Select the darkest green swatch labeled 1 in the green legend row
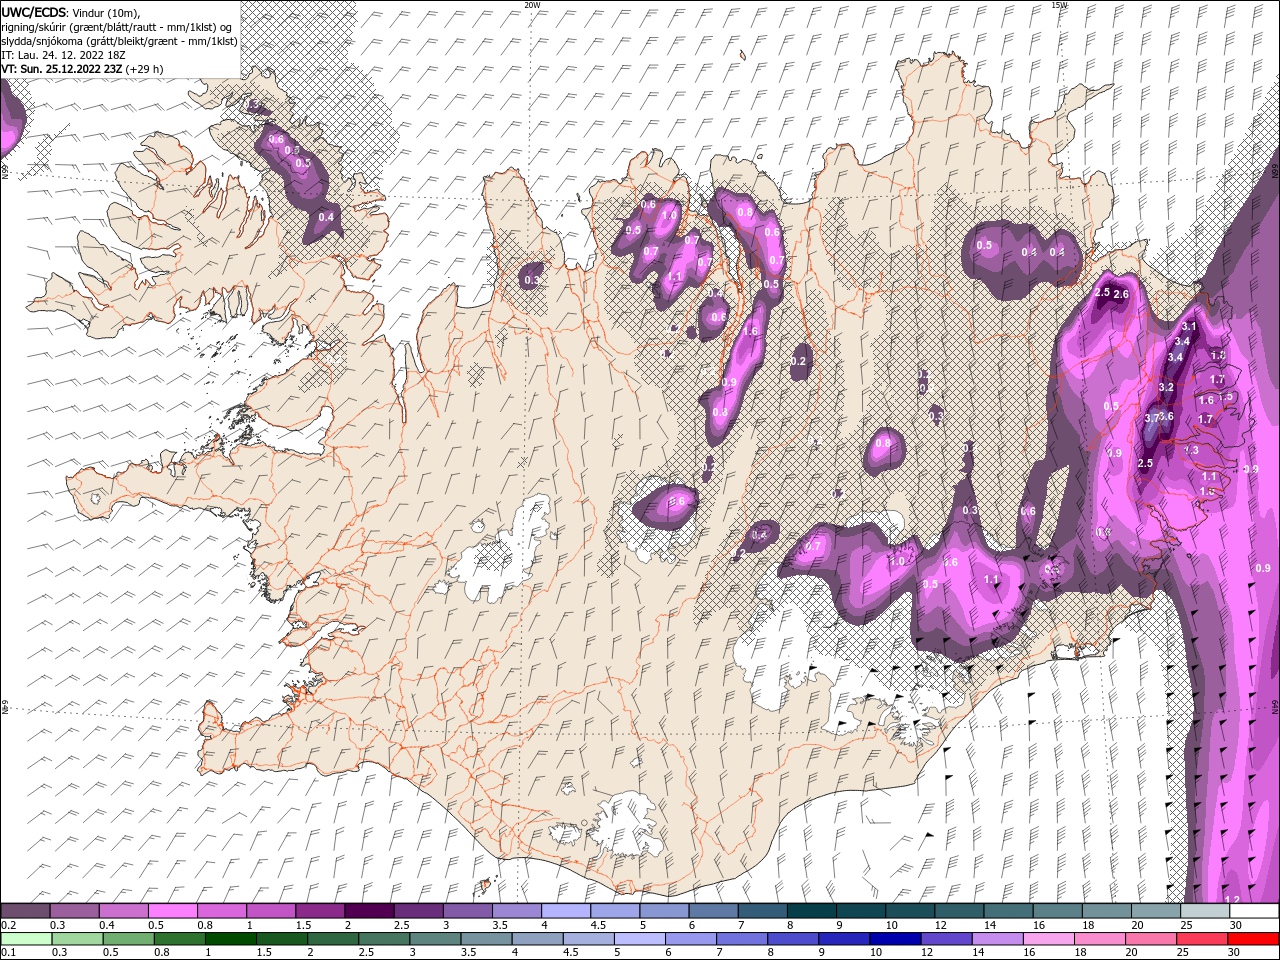The height and width of the screenshot is (960, 1280). pyautogui.click(x=230, y=939)
